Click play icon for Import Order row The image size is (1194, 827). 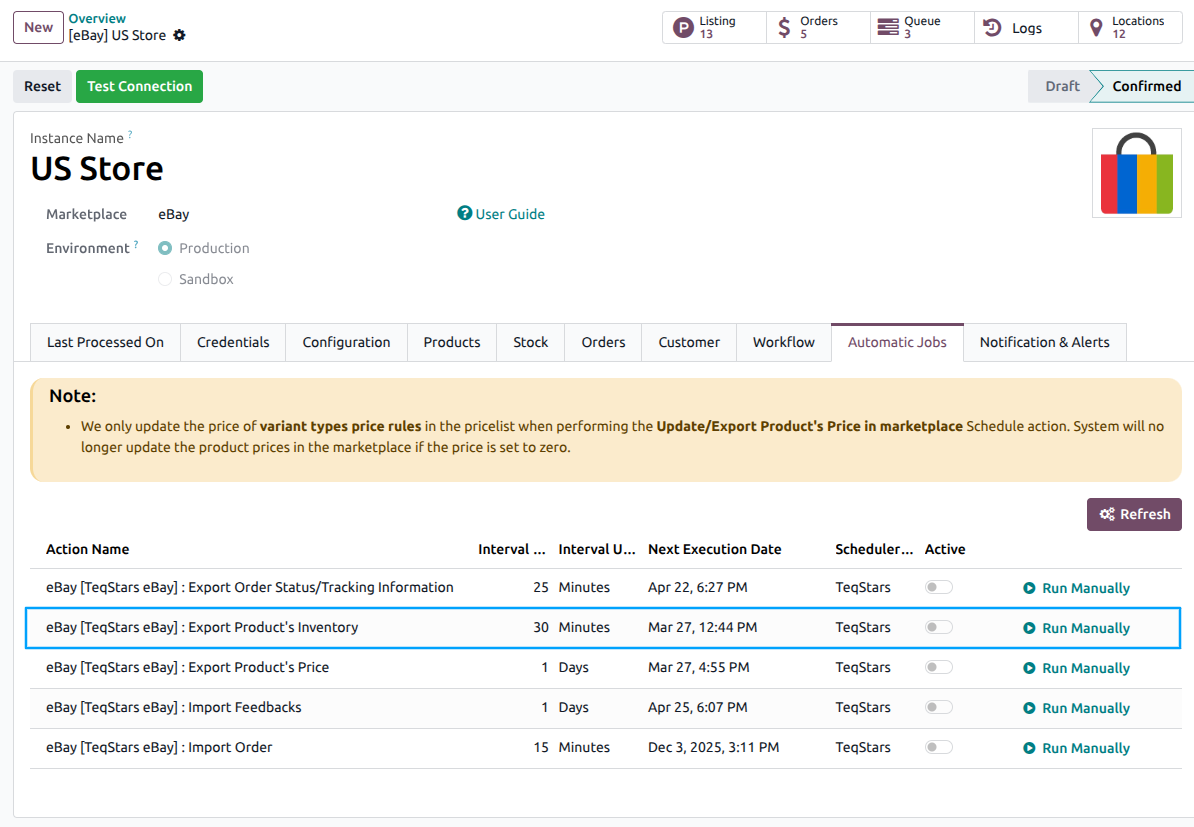coord(1029,748)
